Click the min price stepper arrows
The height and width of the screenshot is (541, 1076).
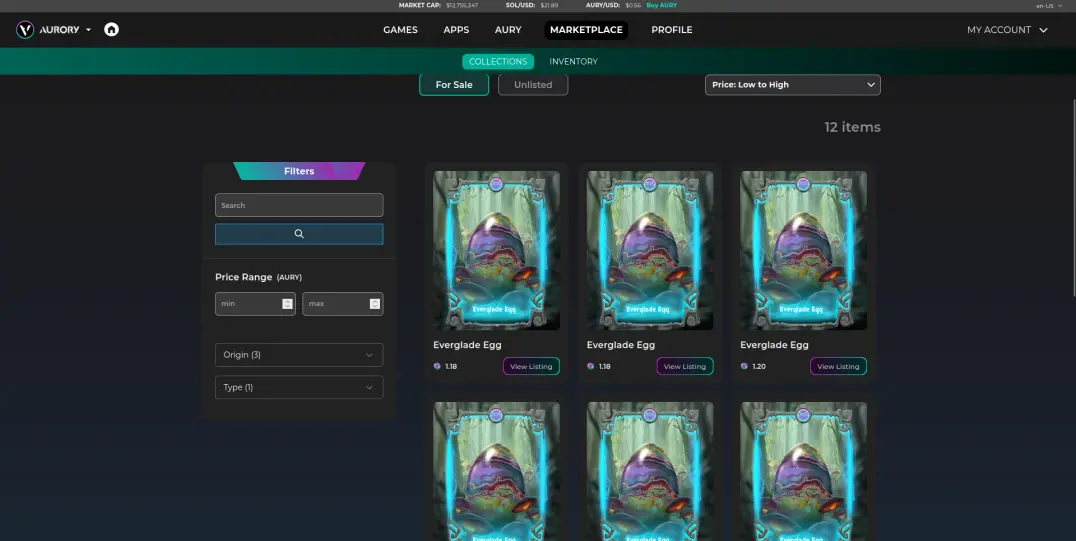coord(288,303)
